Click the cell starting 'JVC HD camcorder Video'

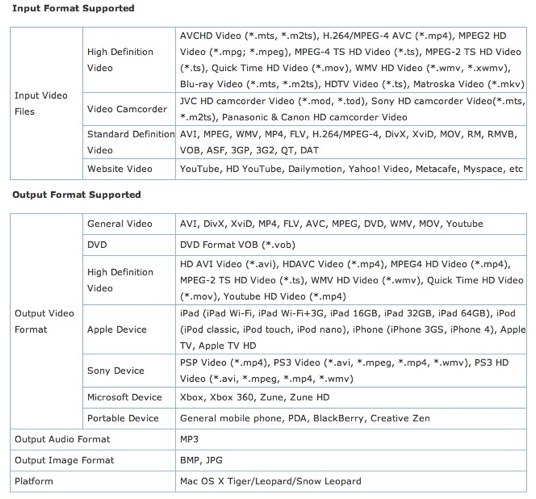point(351,109)
